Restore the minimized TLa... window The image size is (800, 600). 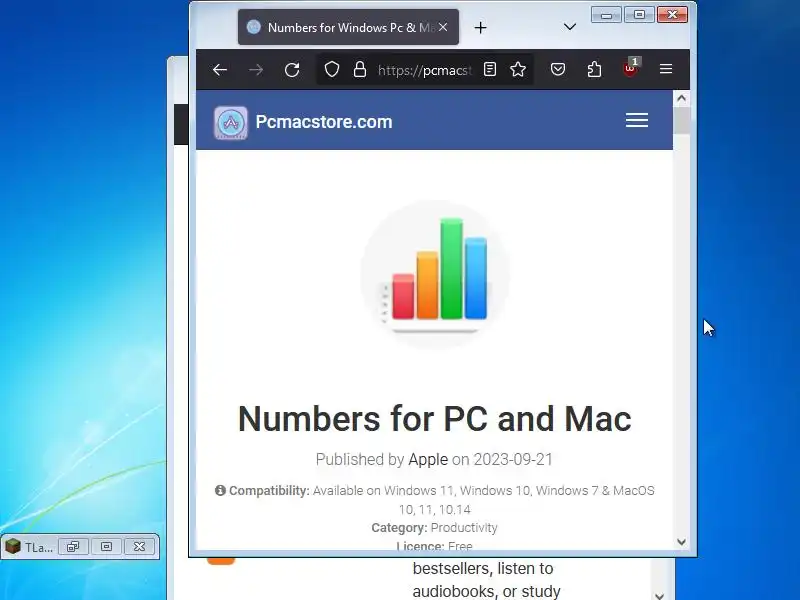(x=73, y=547)
